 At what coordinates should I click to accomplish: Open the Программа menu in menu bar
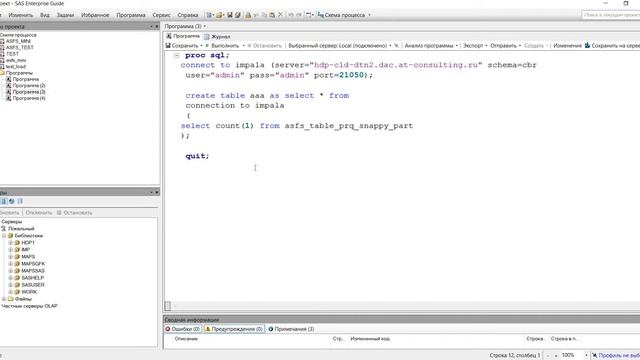click(x=131, y=15)
